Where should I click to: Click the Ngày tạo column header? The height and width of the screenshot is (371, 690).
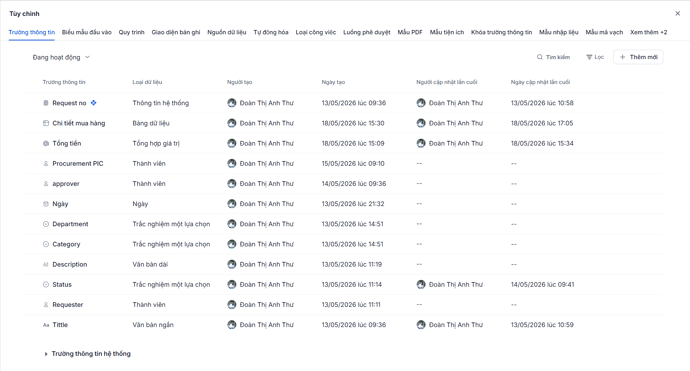[333, 82]
